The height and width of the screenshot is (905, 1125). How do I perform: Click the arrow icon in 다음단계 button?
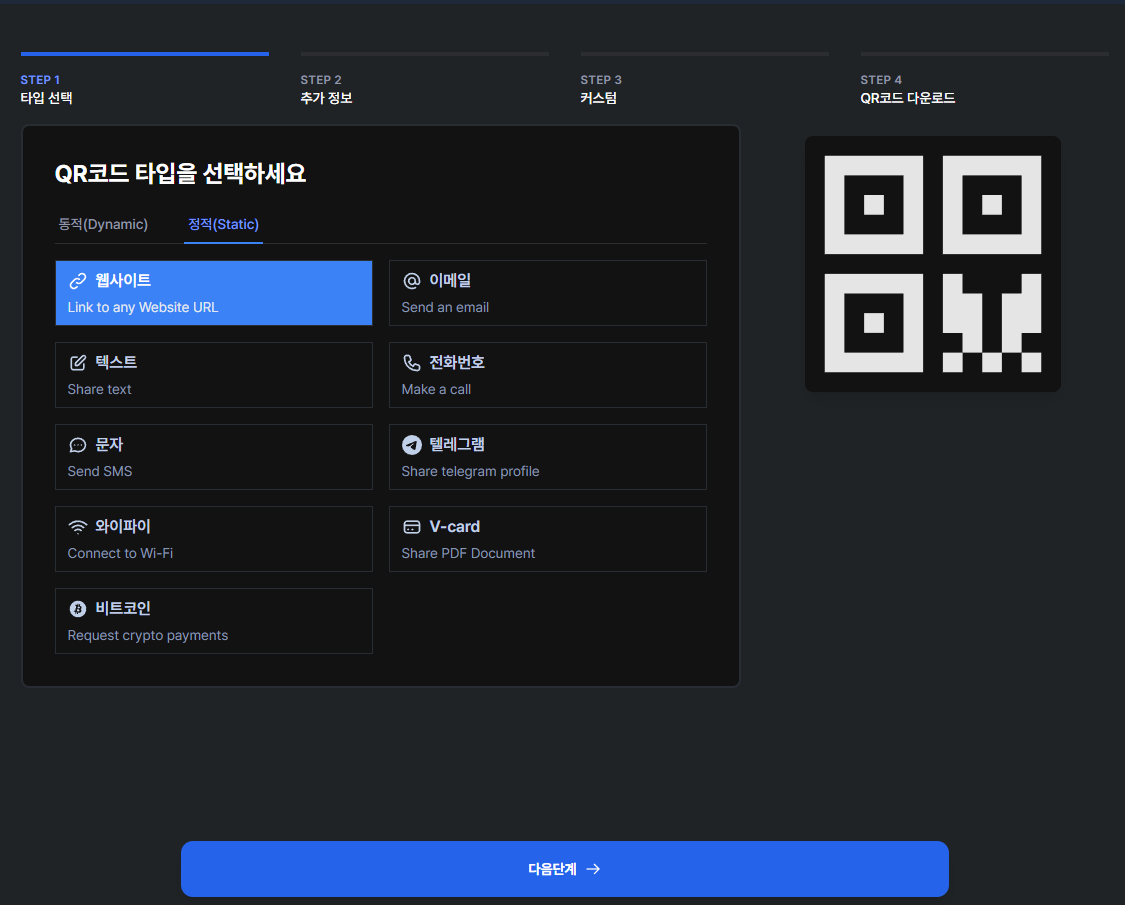[593, 869]
